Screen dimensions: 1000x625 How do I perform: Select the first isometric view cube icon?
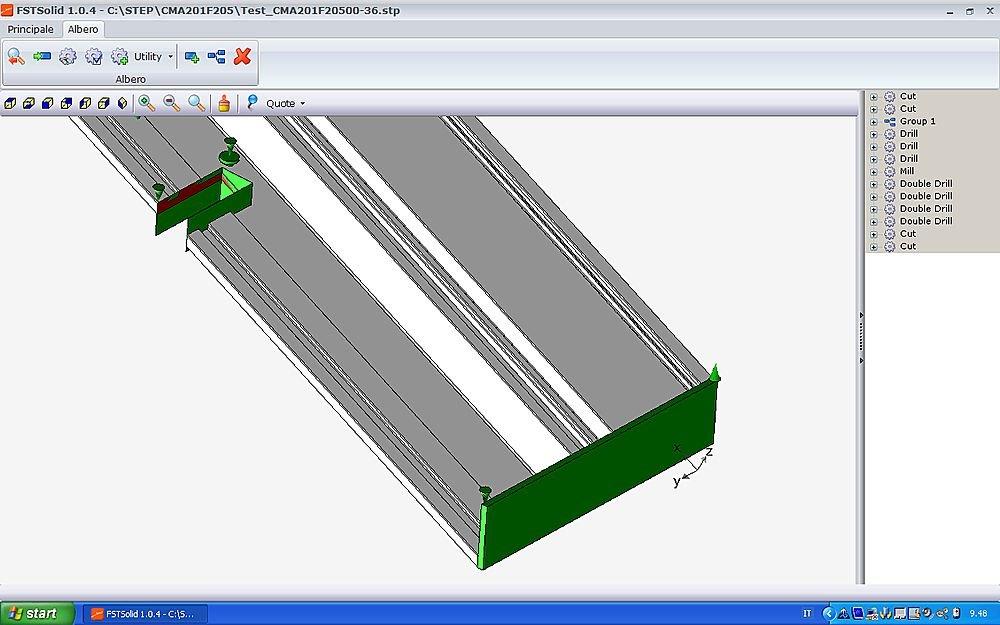tap(9, 103)
